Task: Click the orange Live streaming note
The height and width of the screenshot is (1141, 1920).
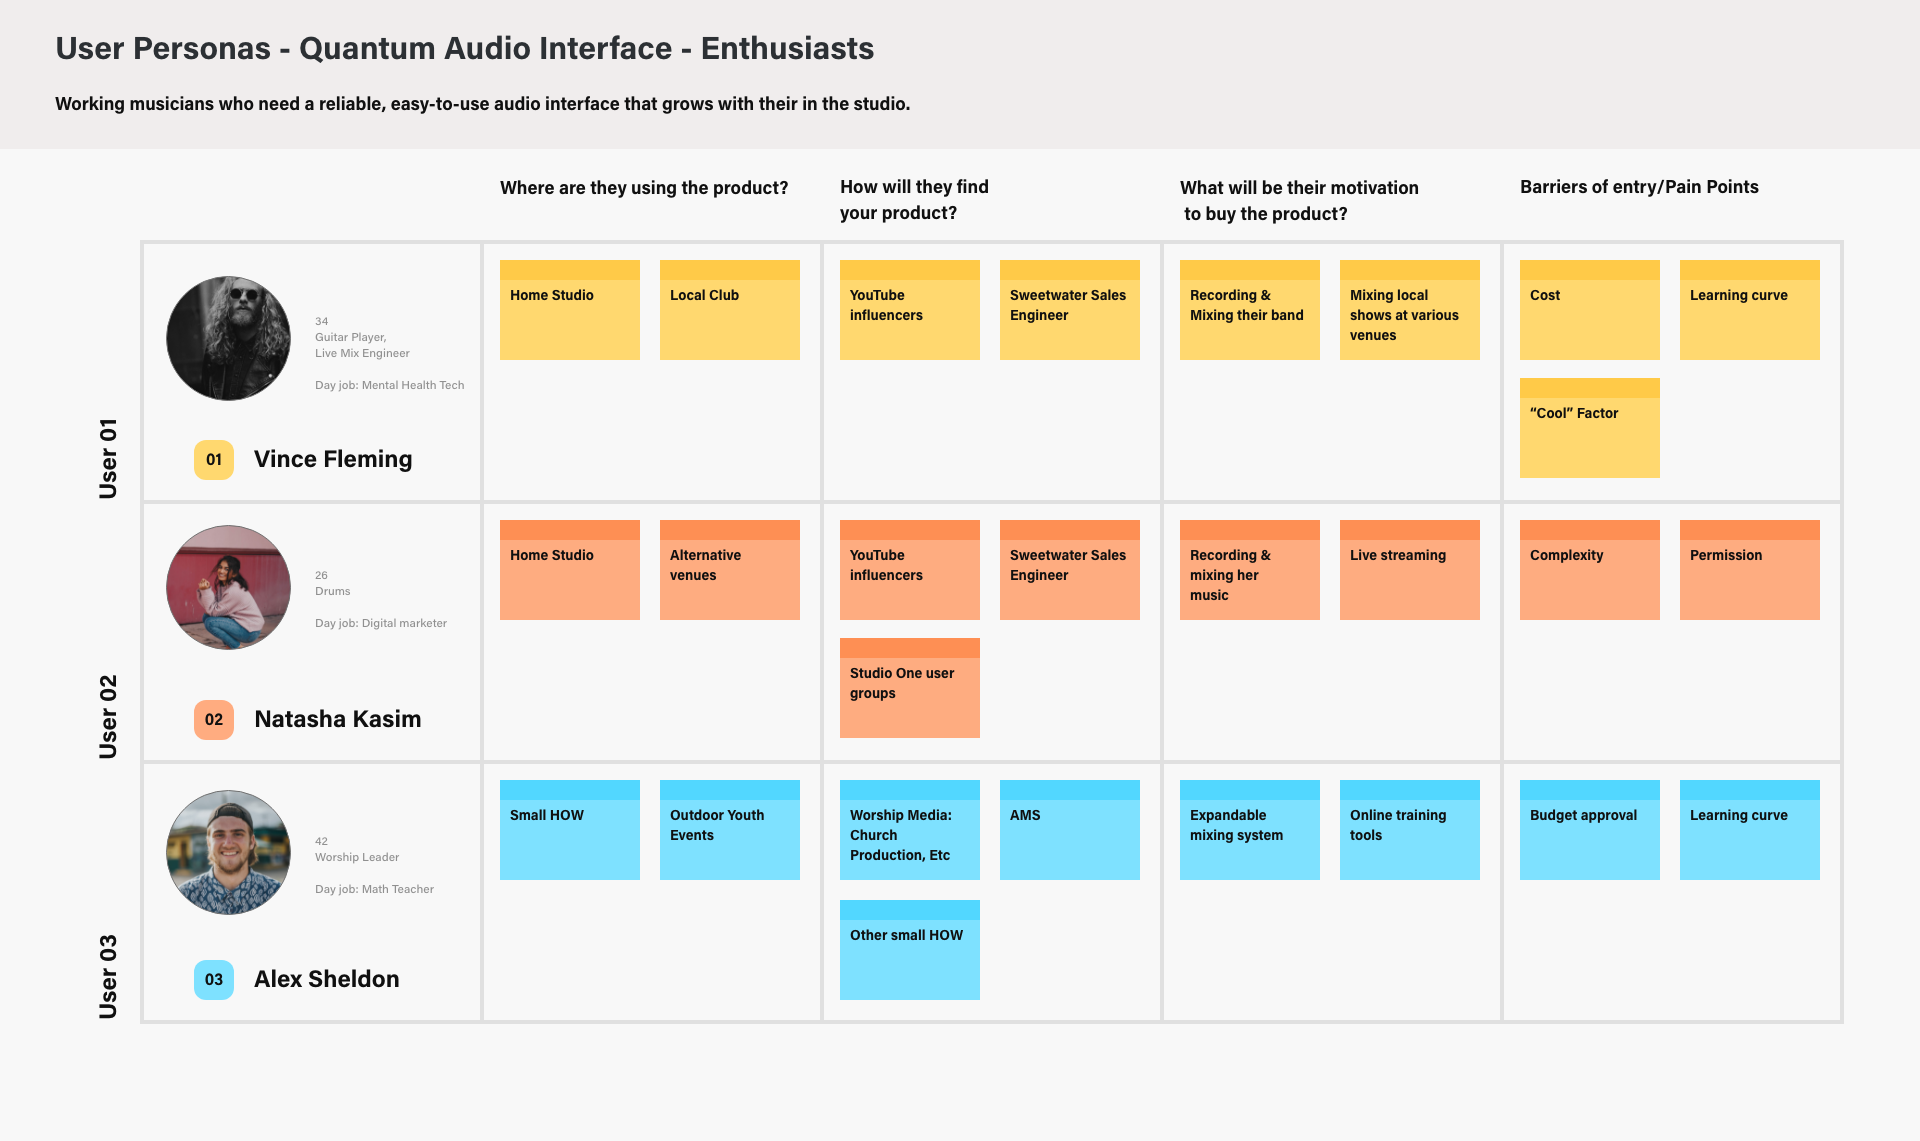Action: pos(1409,570)
